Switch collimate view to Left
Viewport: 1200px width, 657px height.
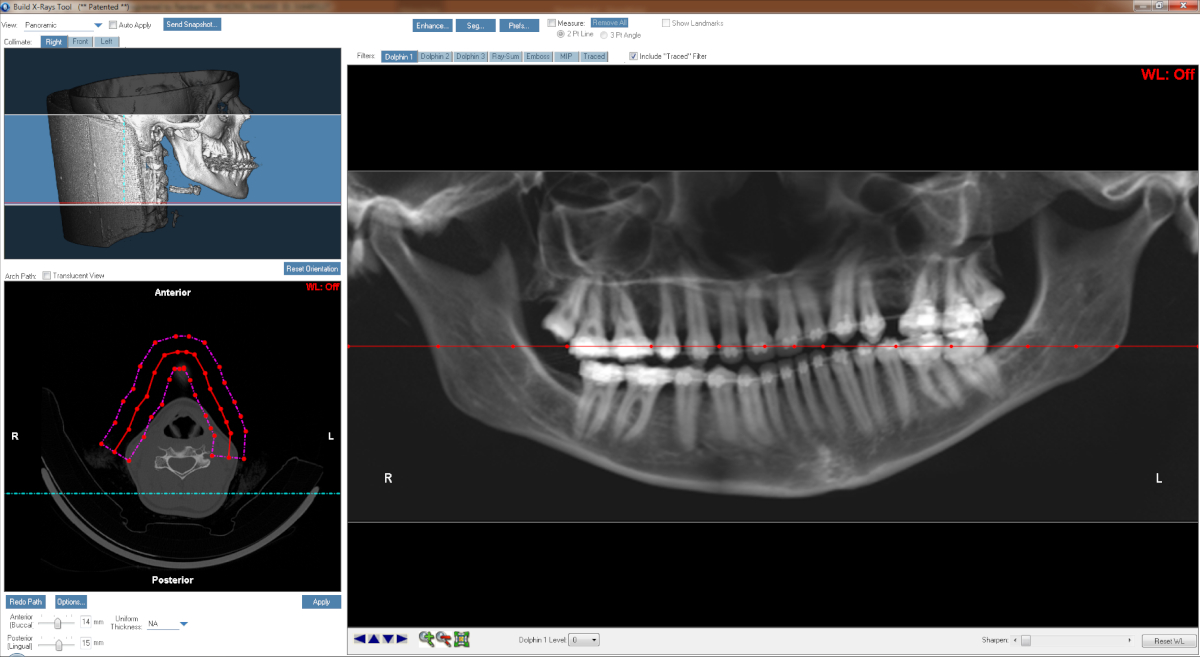pyautogui.click(x=107, y=42)
